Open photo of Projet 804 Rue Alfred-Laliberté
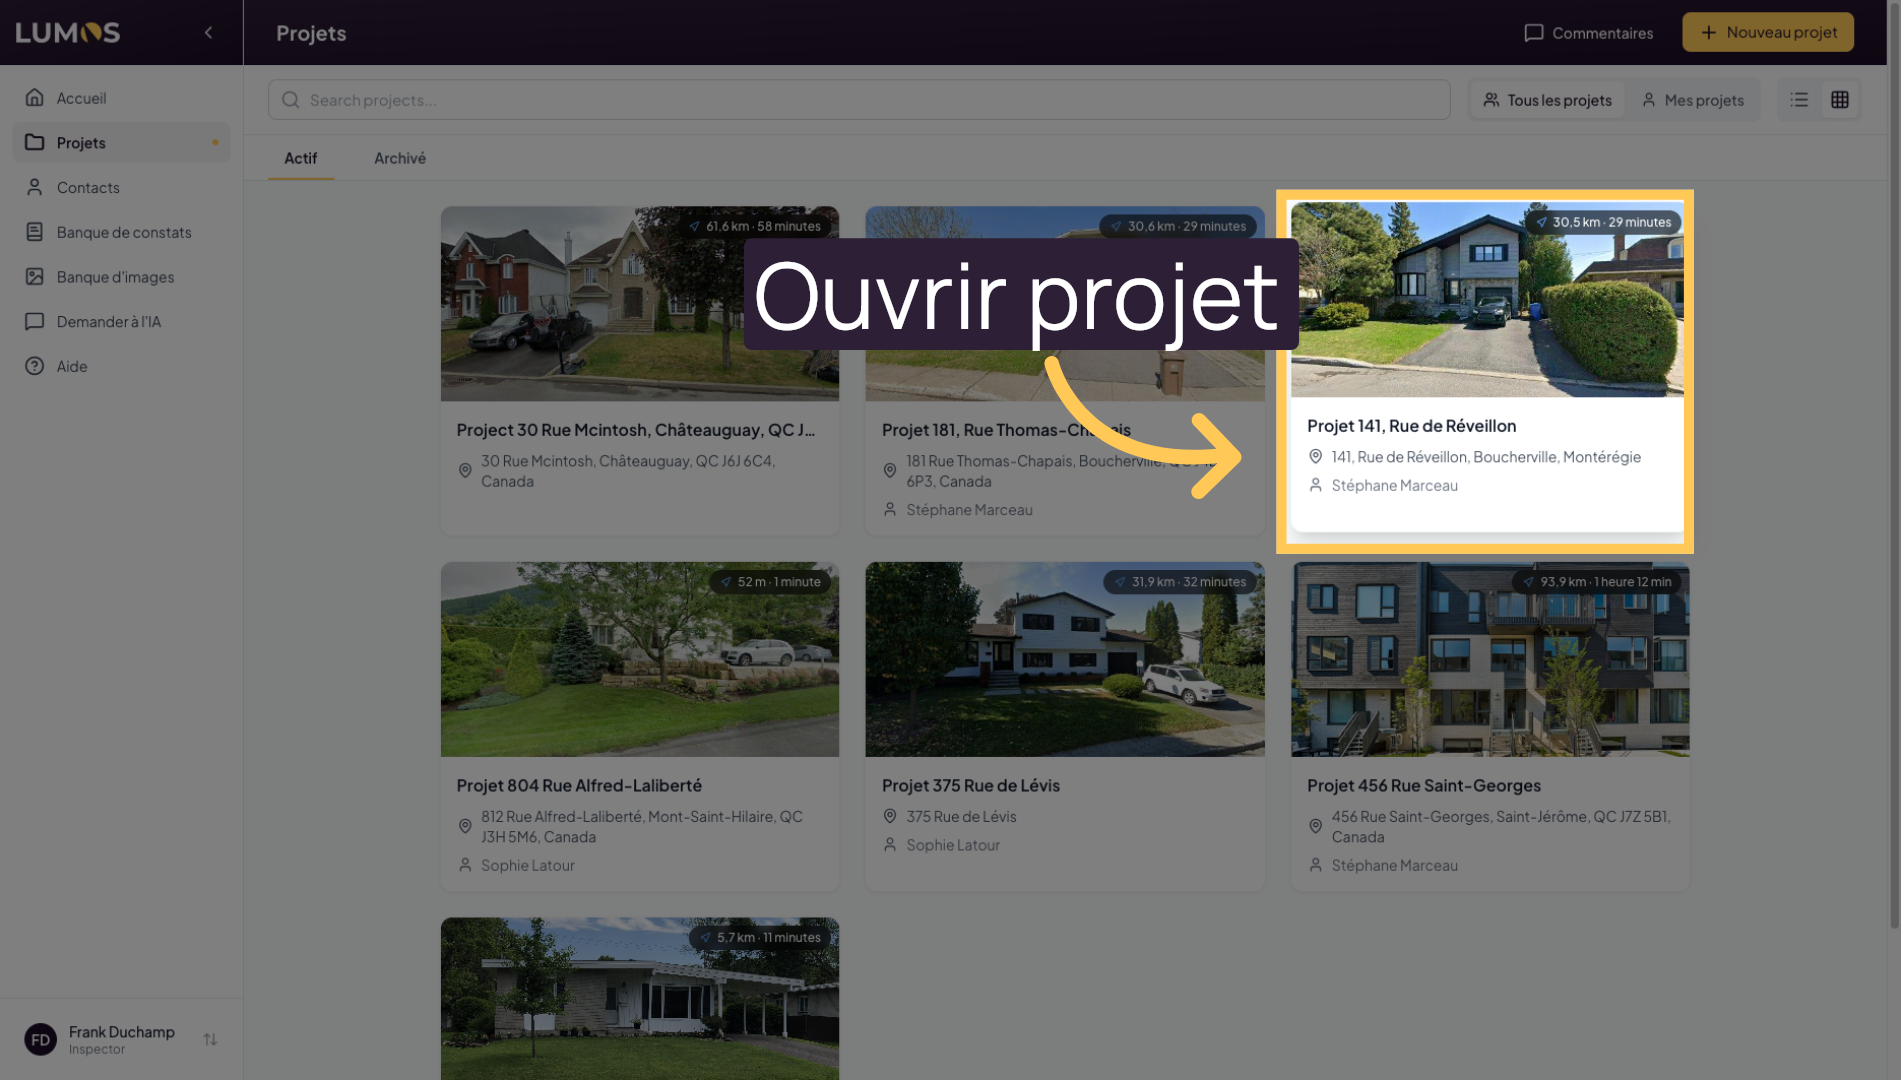 click(640, 659)
